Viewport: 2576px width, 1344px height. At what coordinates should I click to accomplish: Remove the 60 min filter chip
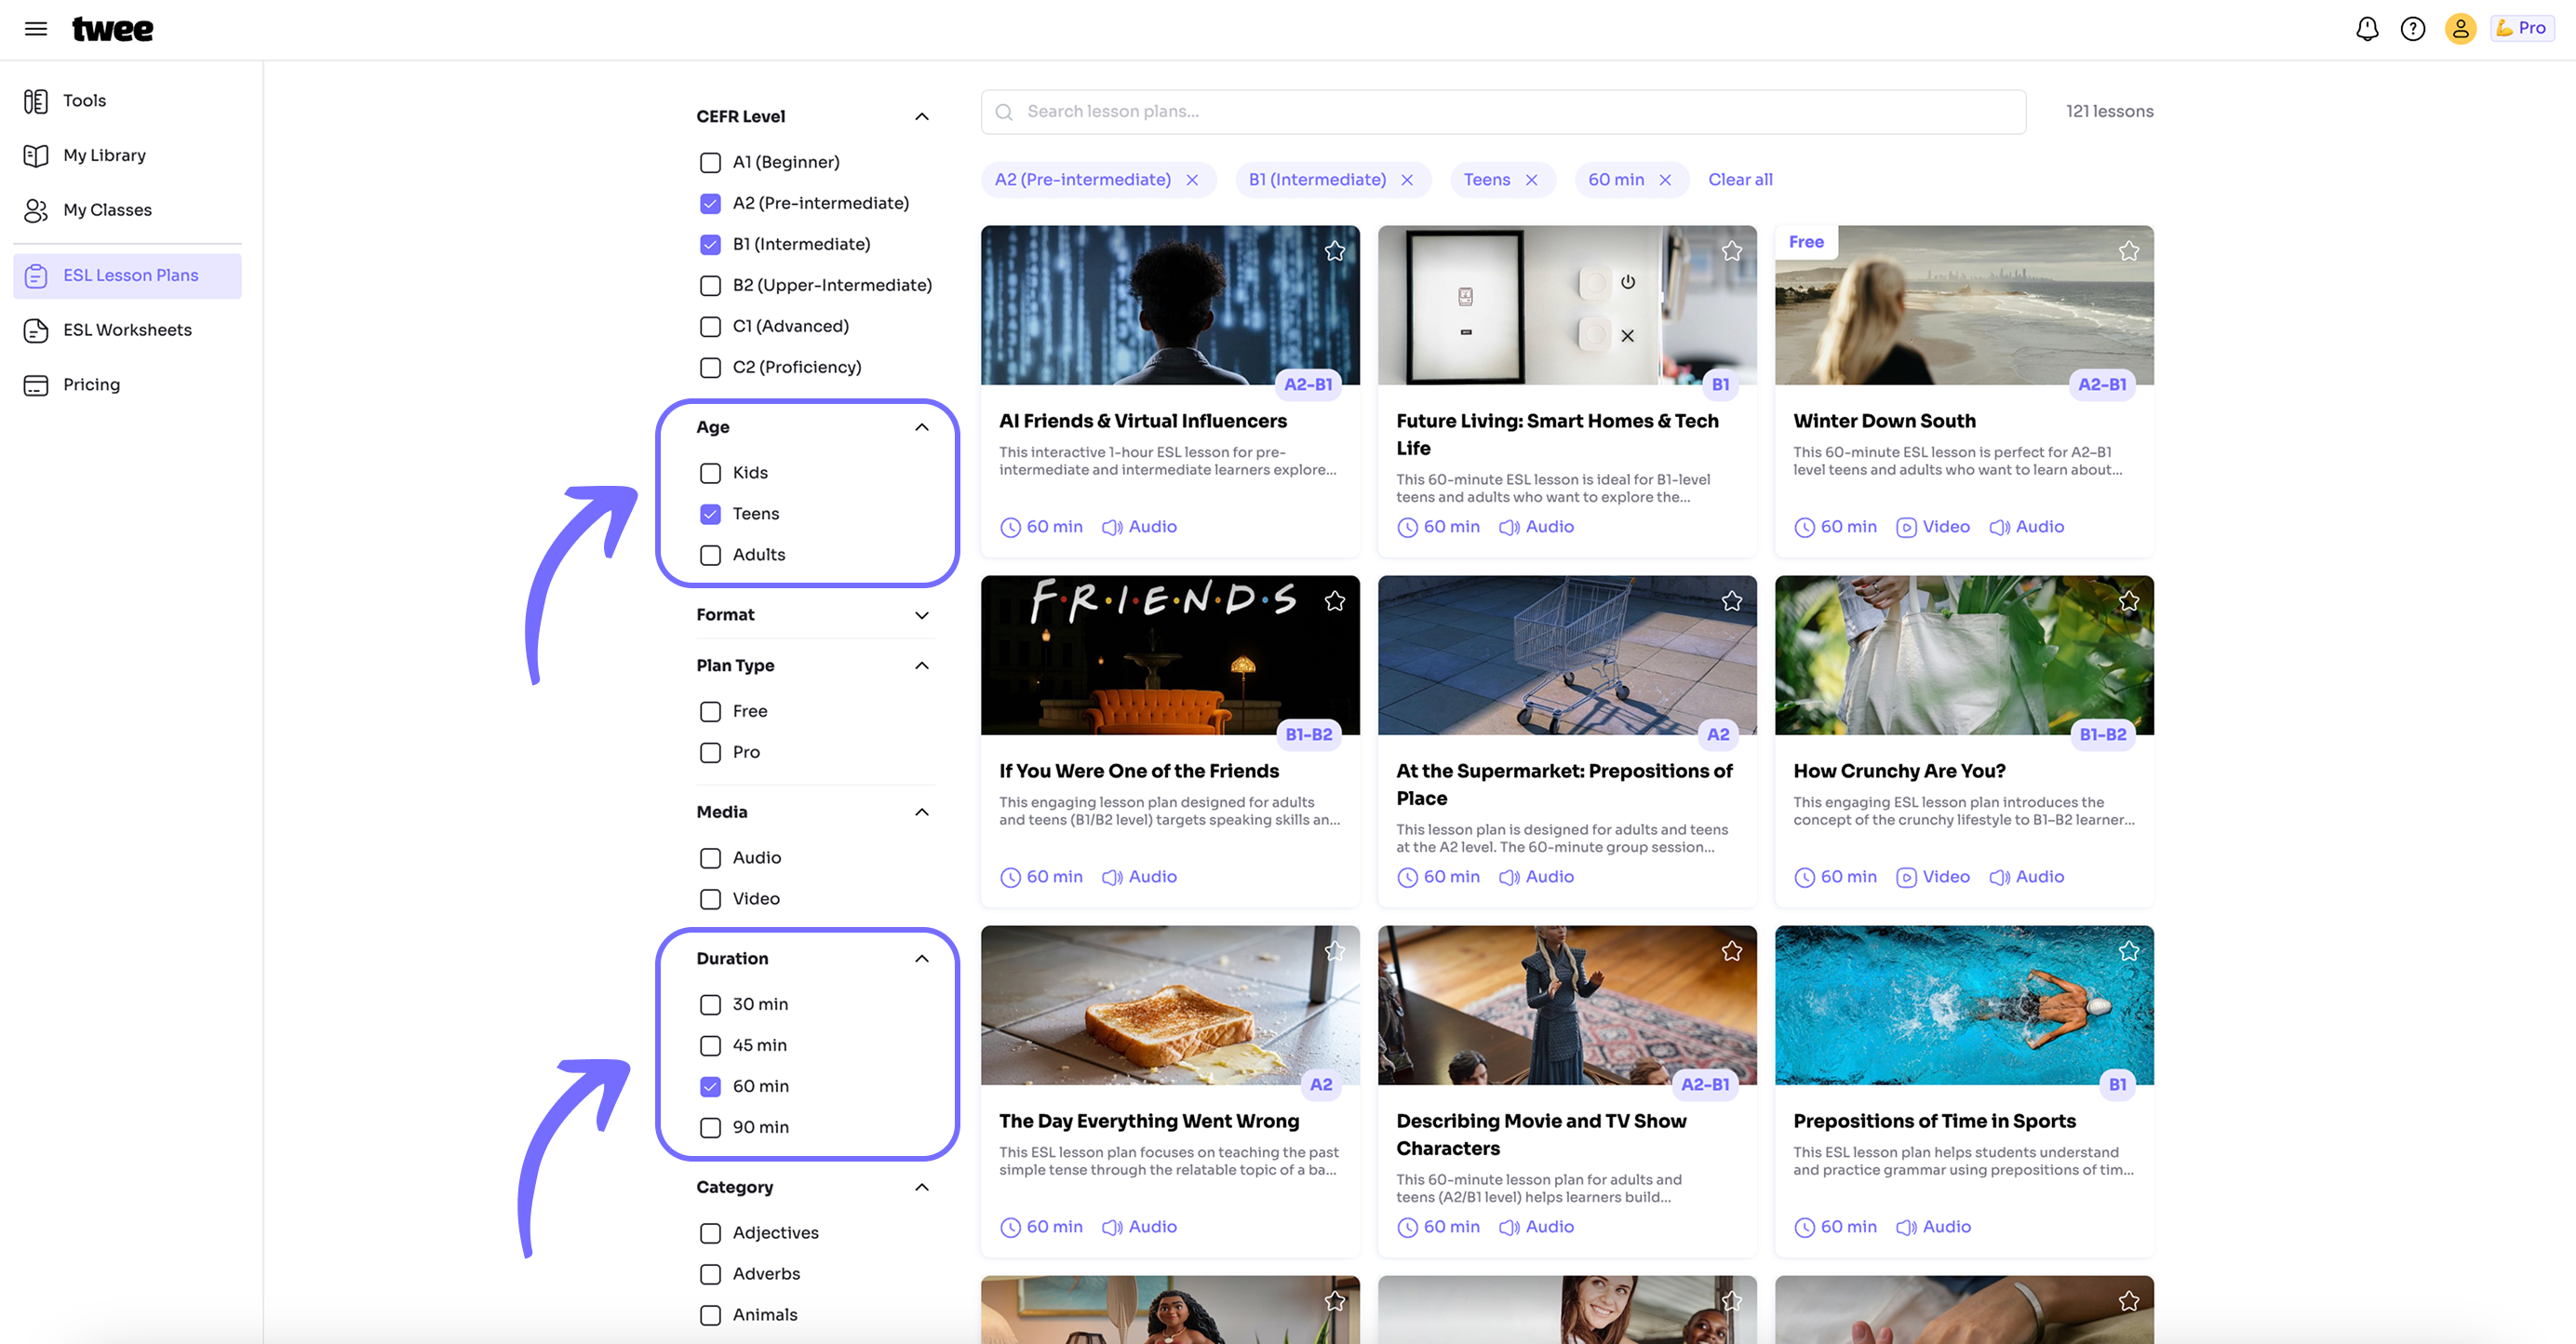pos(1665,180)
